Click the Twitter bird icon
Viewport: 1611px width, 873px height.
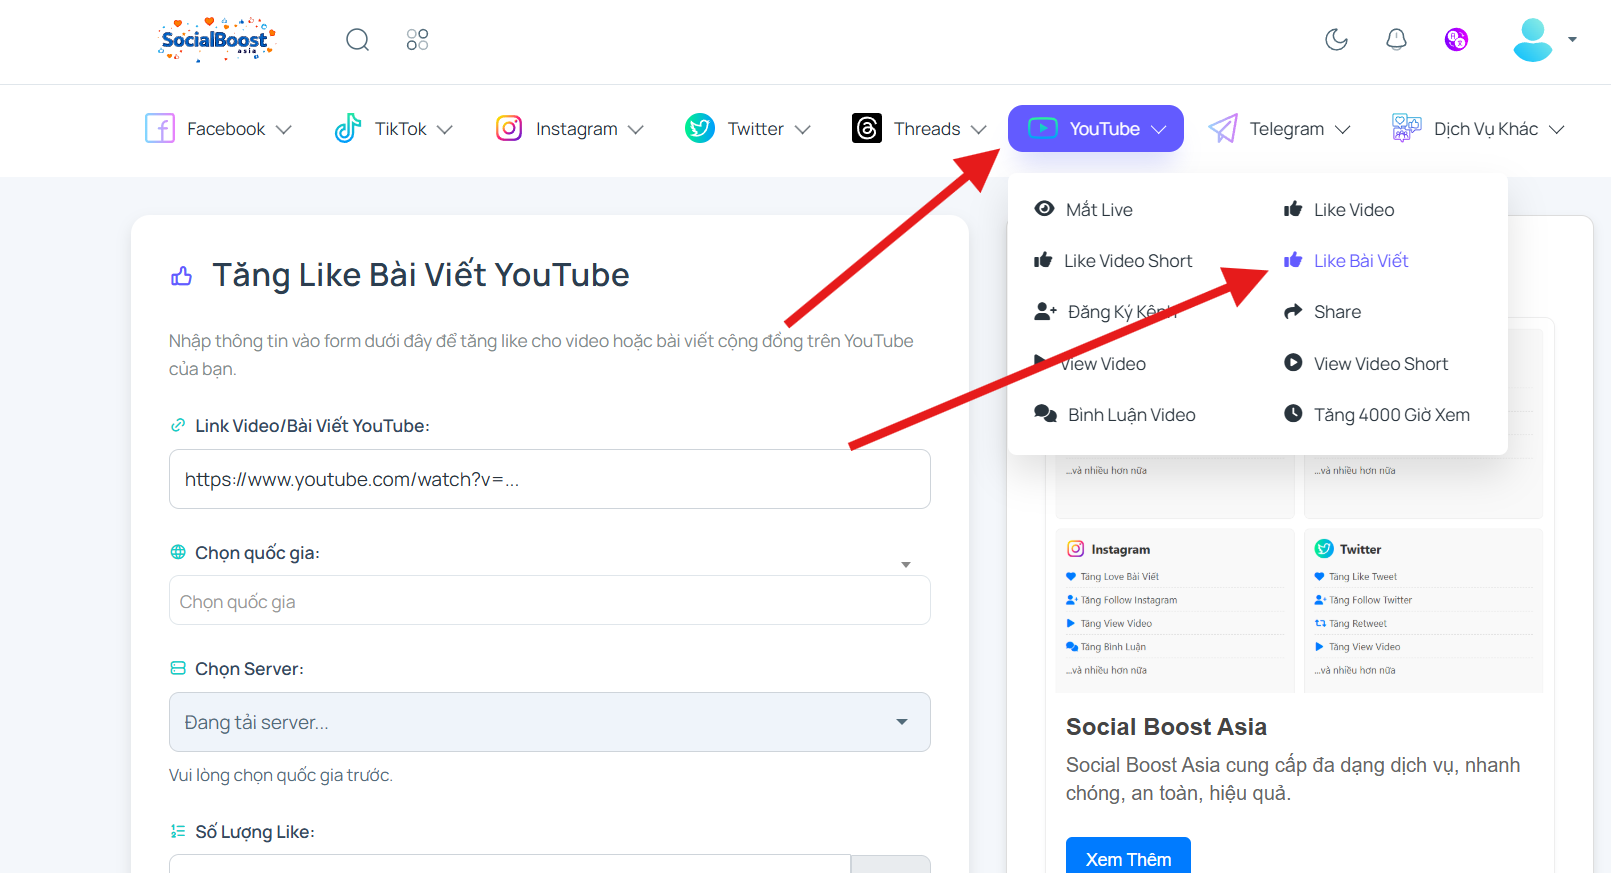[x=700, y=128]
